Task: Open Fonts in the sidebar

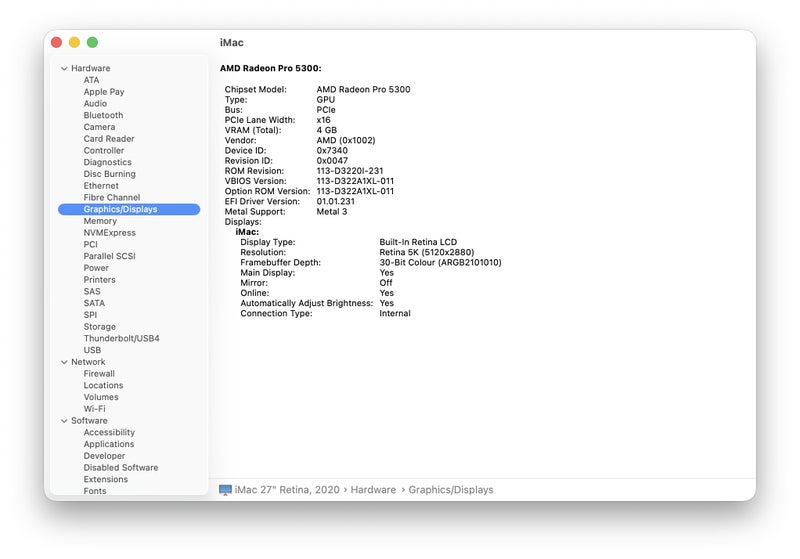Action: click(95, 491)
